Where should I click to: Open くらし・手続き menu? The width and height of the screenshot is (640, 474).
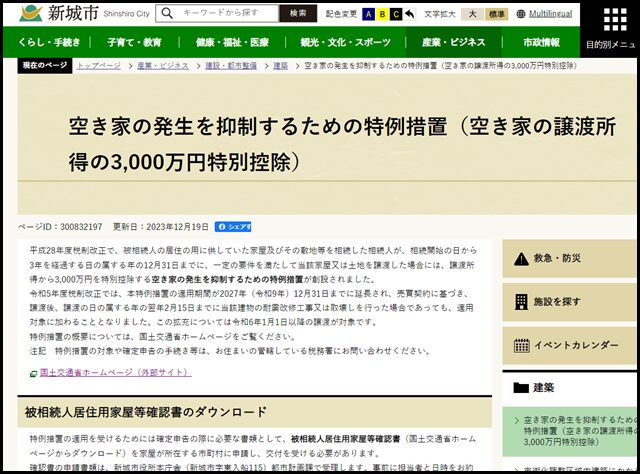49,42
